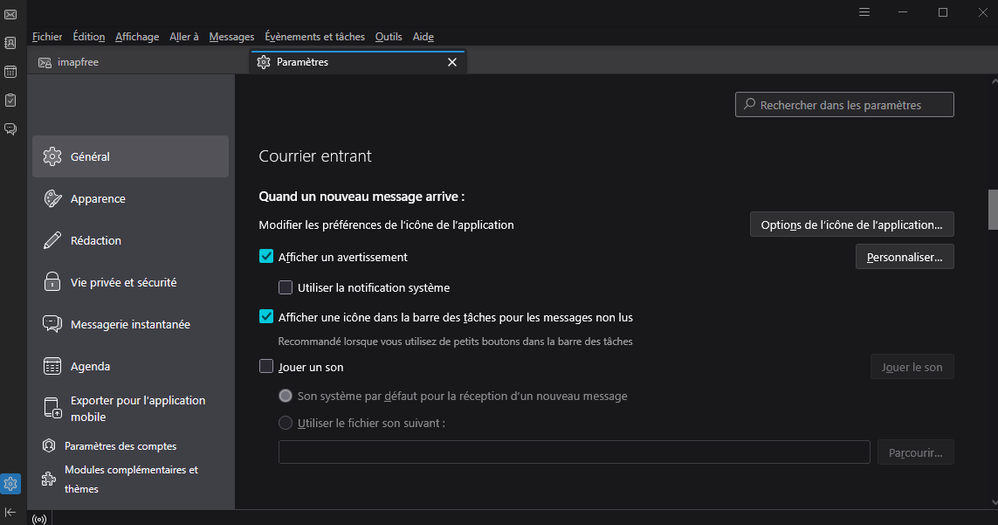Click the vertical scrollbar thumb of settings
The height and width of the screenshot is (525, 998).
[992, 210]
